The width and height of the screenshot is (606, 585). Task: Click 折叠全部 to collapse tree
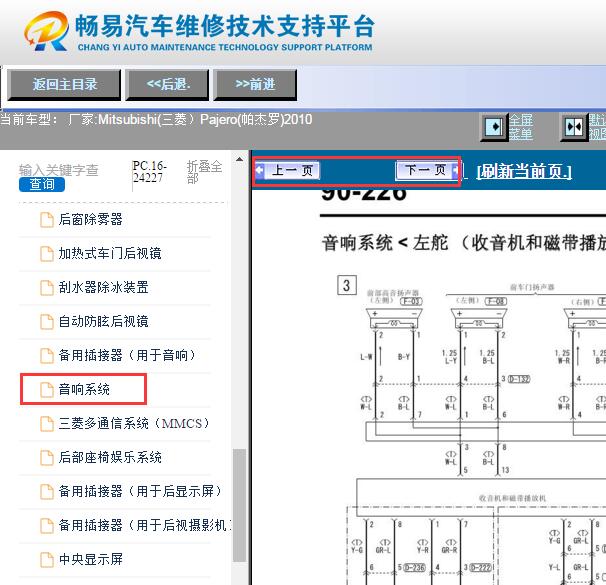coord(204,172)
